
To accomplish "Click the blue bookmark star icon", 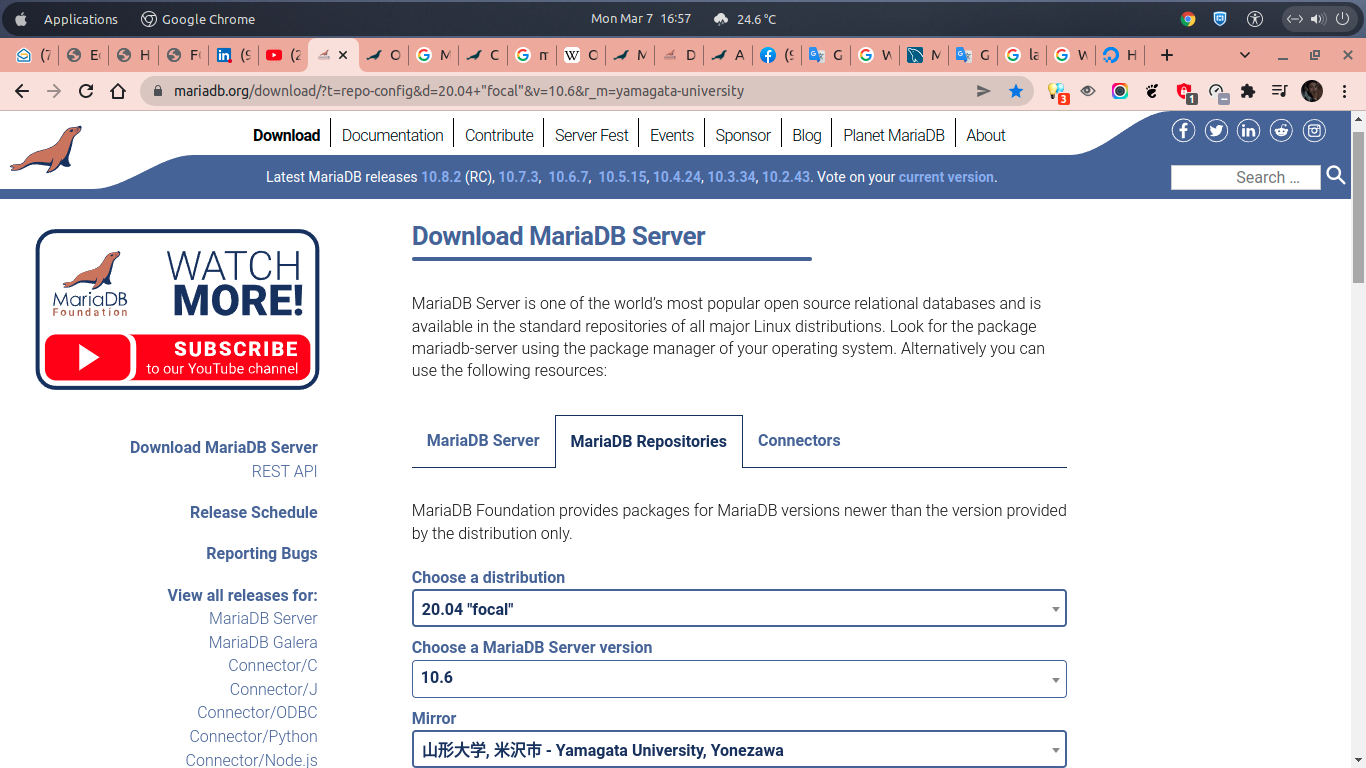I will (1016, 91).
